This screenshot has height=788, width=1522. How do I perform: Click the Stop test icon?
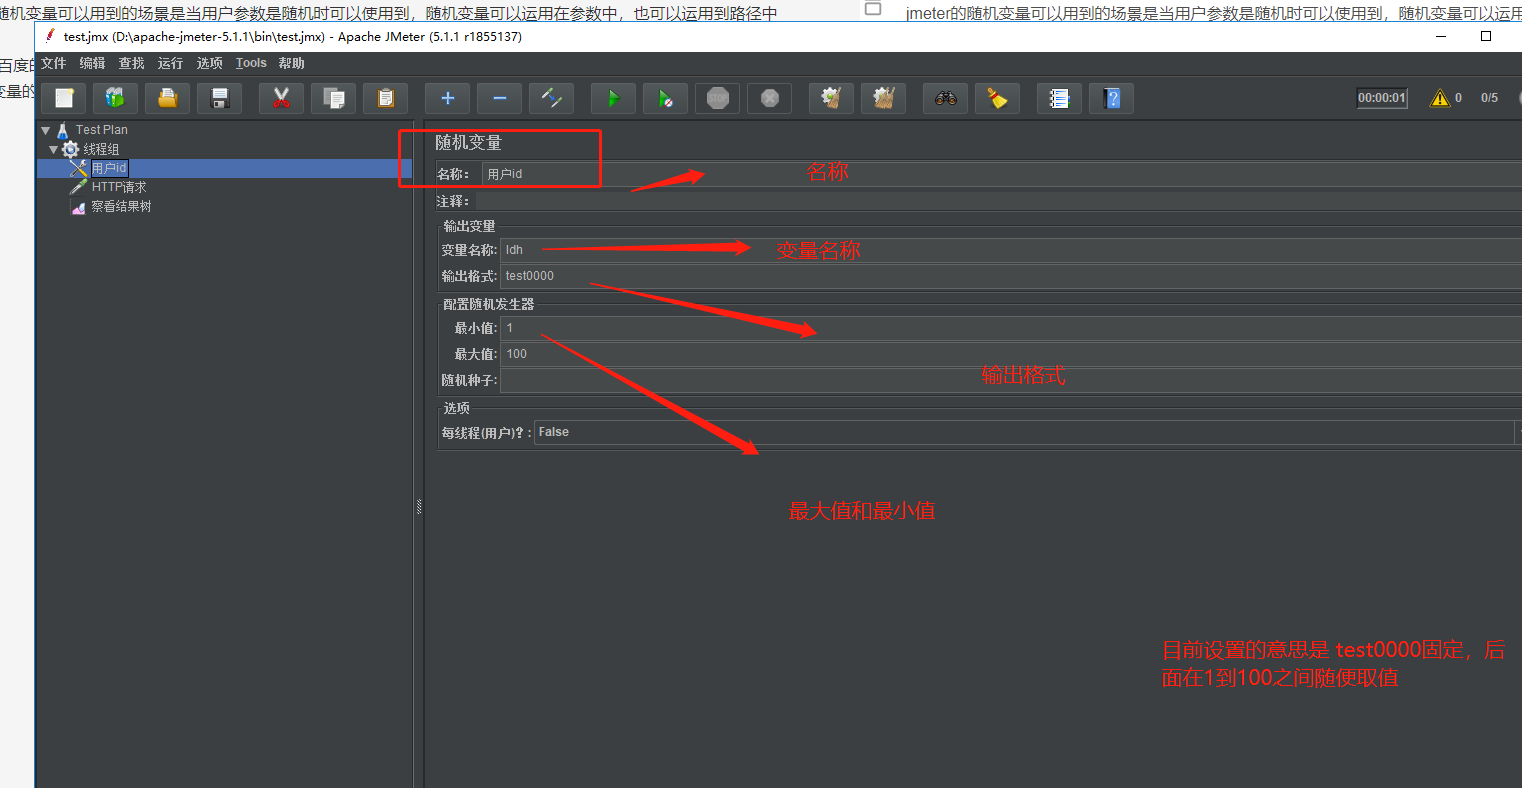coord(718,98)
